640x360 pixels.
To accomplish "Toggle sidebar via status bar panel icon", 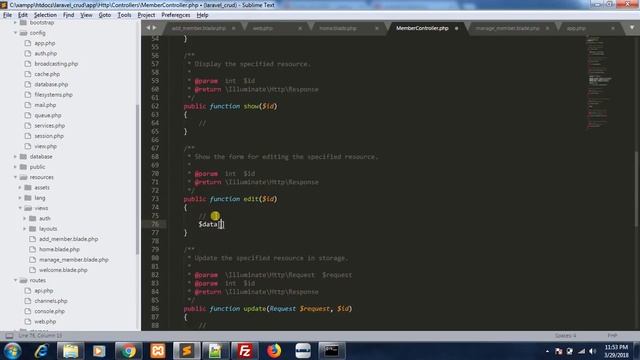I will 9,336.
